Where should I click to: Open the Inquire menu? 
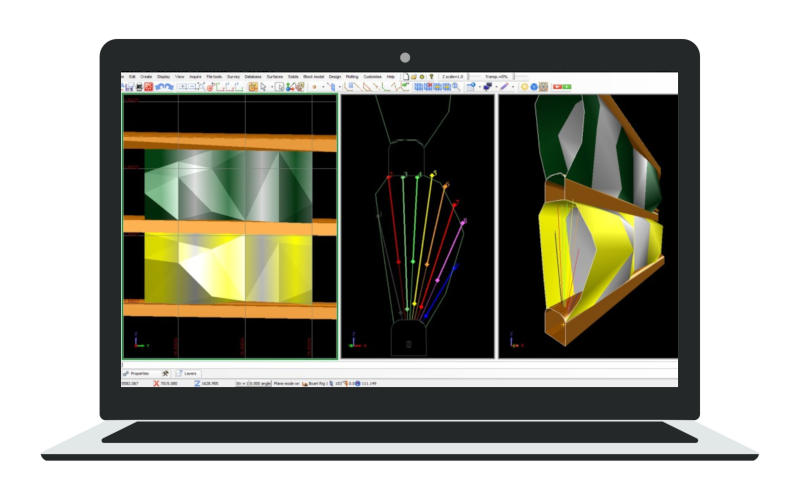coord(195,77)
